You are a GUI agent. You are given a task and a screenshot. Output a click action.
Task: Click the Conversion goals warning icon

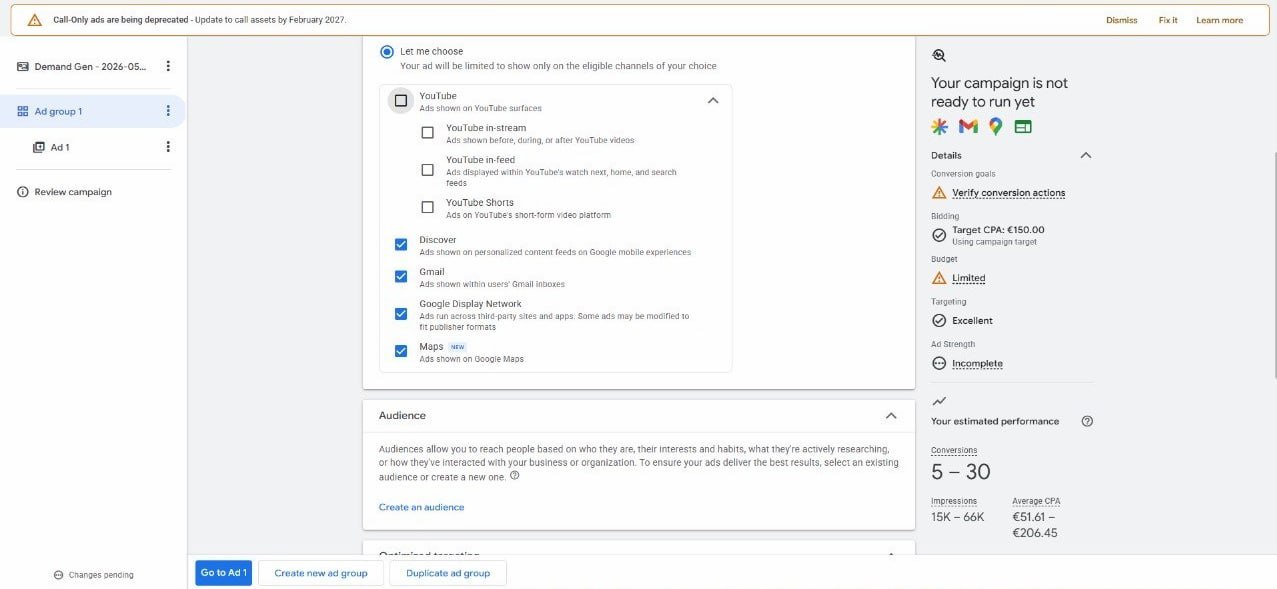point(939,192)
